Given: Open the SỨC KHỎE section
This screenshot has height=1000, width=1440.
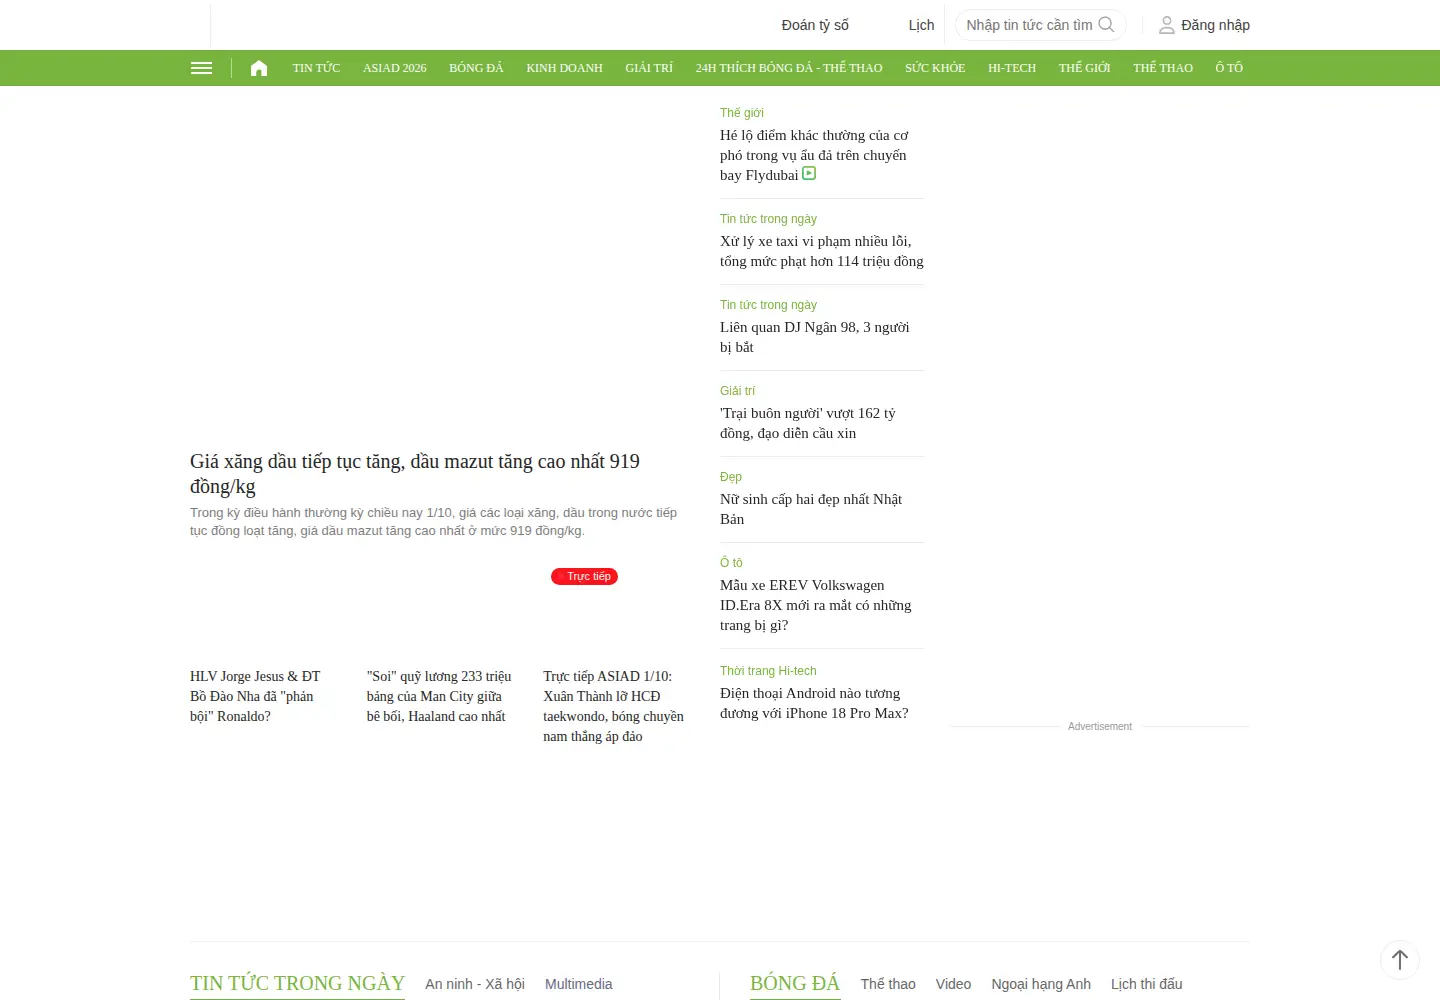Looking at the screenshot, I should (935, 68).
